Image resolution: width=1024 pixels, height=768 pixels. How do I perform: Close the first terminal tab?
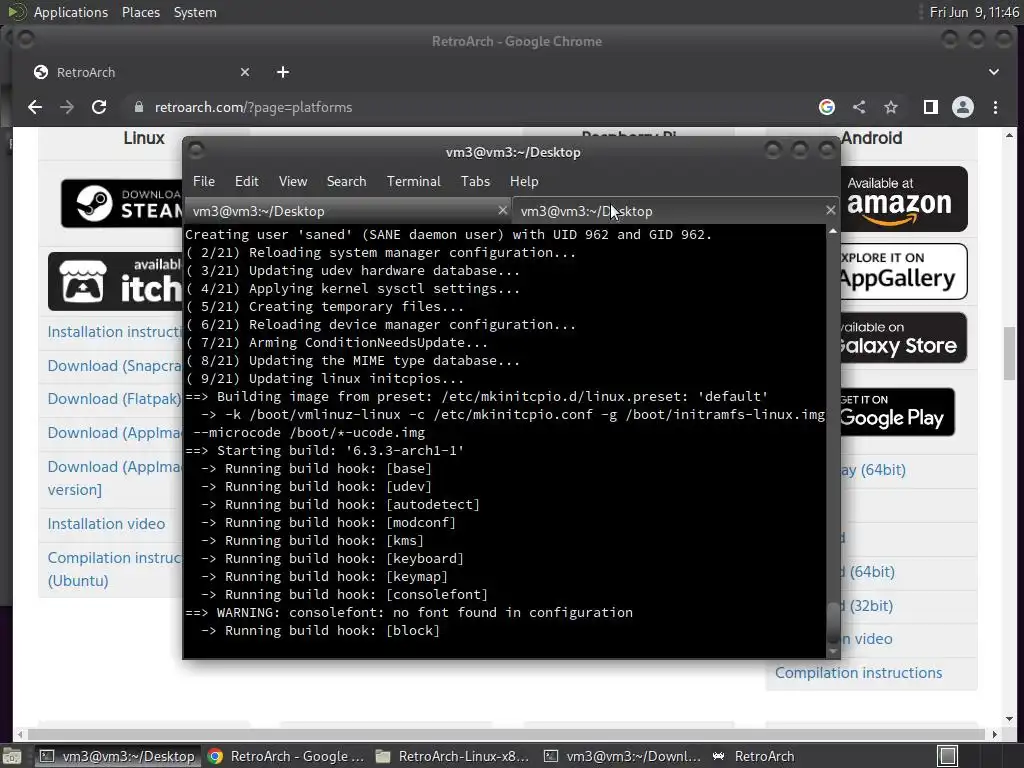[502, 210]
